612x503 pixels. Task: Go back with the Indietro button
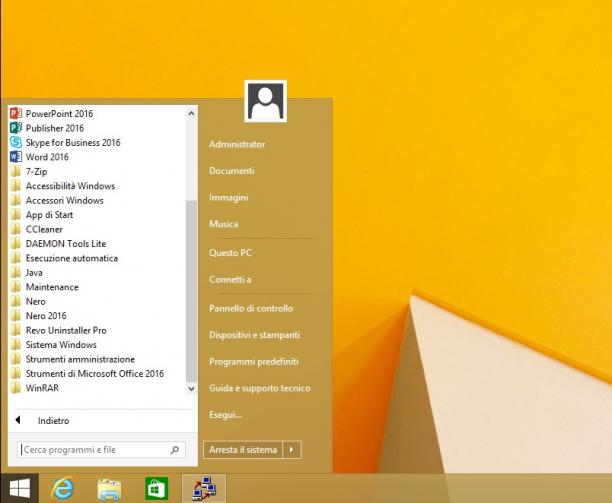pos(53,420)
